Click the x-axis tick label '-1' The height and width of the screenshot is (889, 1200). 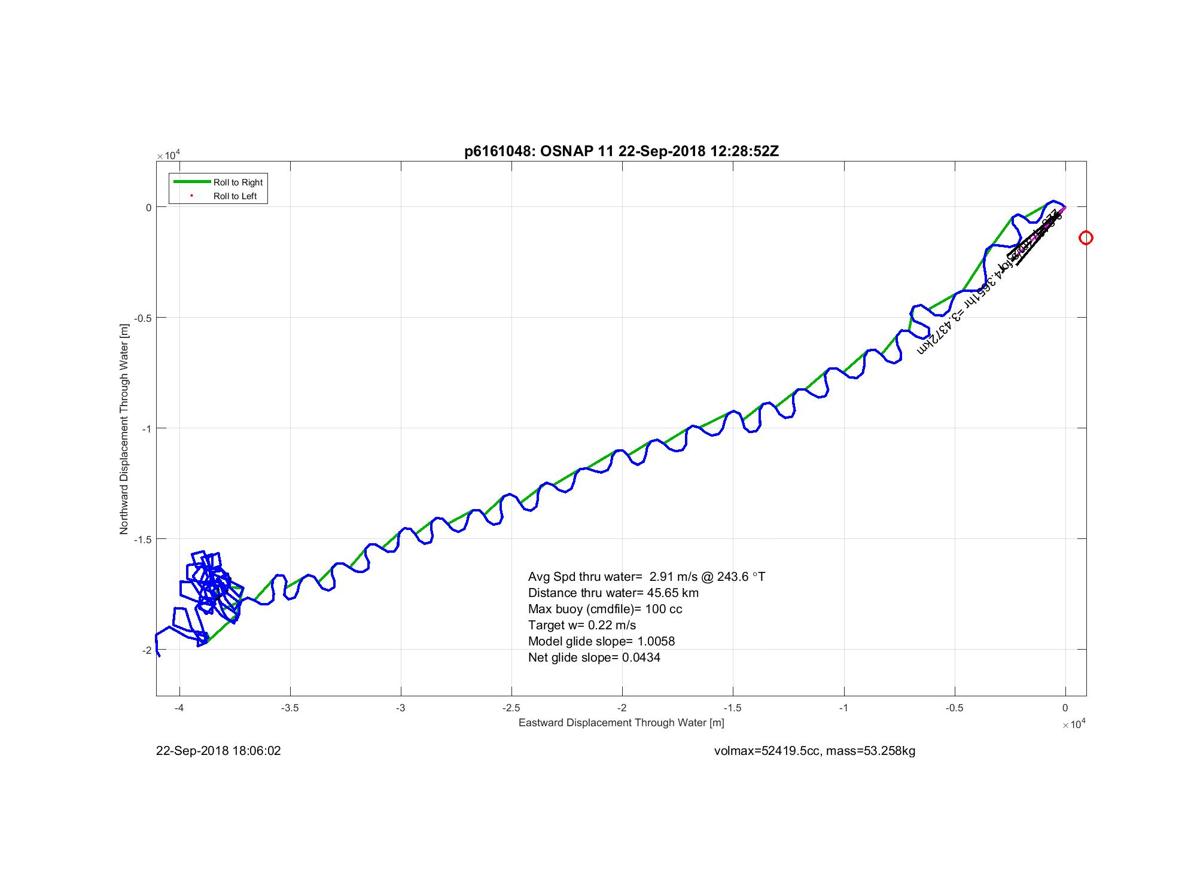[x=843, y=708]
